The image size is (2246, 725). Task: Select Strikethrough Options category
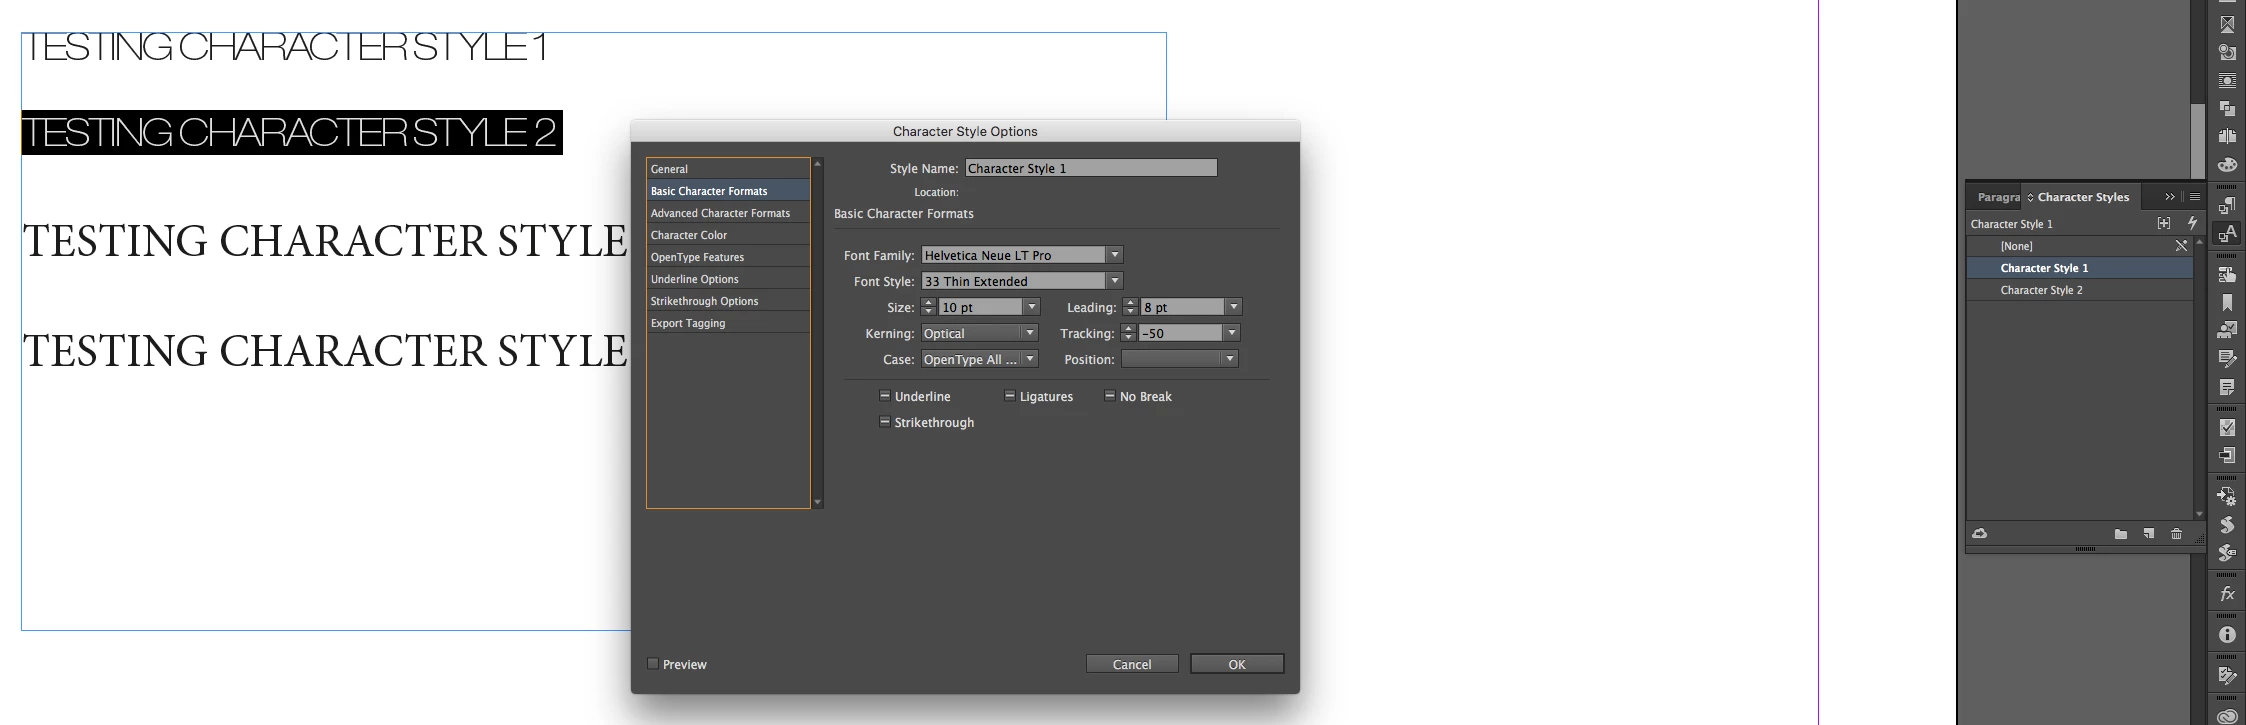coord(728,301)
